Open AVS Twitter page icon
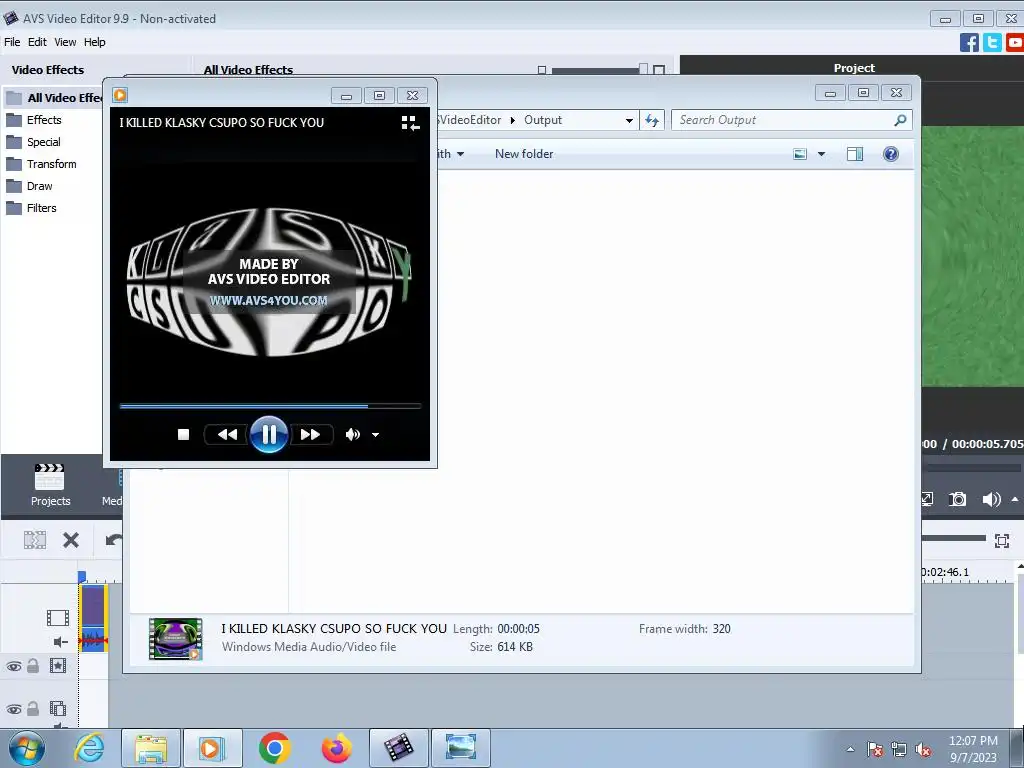The height and width of the screenshot is (768, 1024). 992,42
